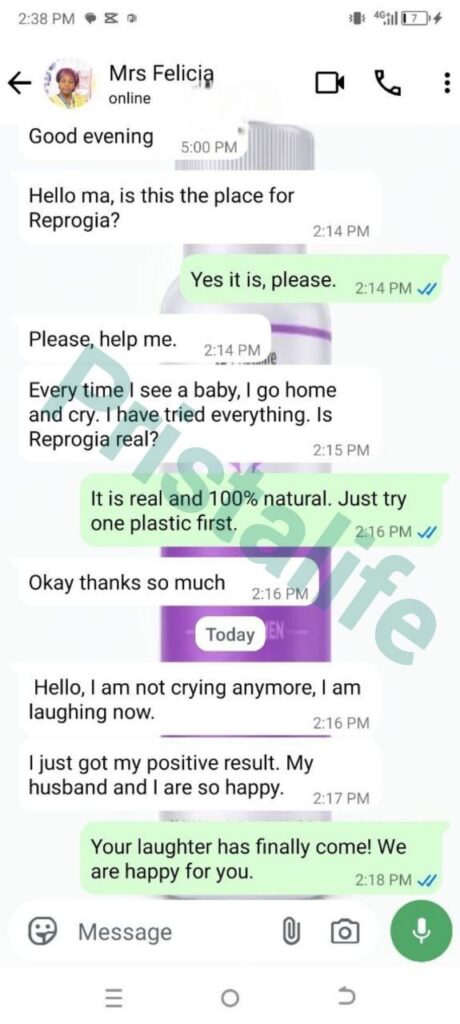Image resolution: width=460 pixels, height=1024 pixels.
Task: Start a video call with Mrs Felicia
Action: tap(331, 83)
